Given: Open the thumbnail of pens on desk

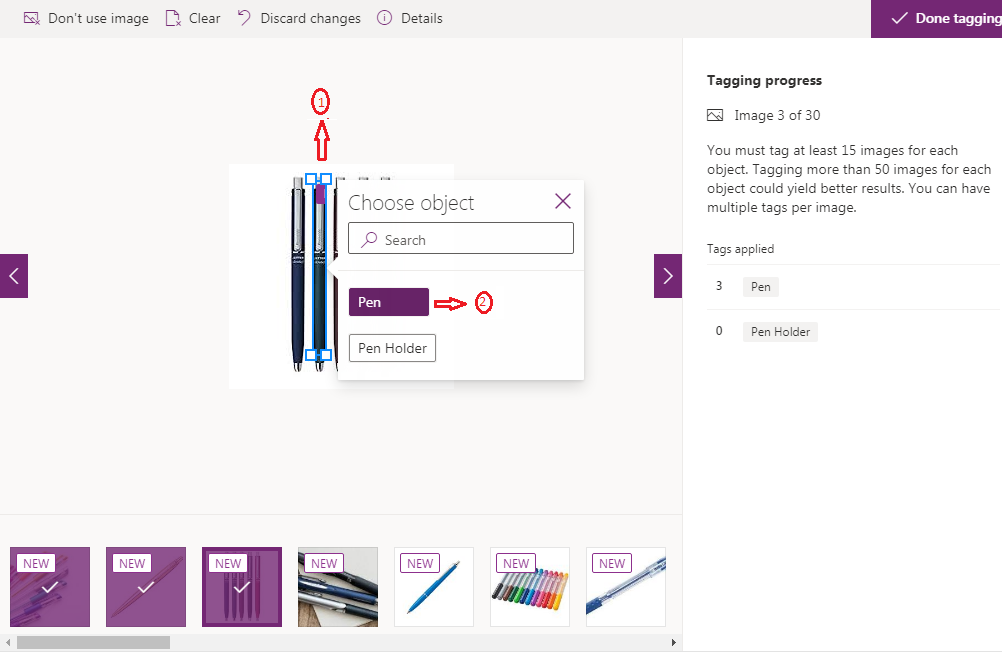Looking at the screenshot, I should point(338,587).
